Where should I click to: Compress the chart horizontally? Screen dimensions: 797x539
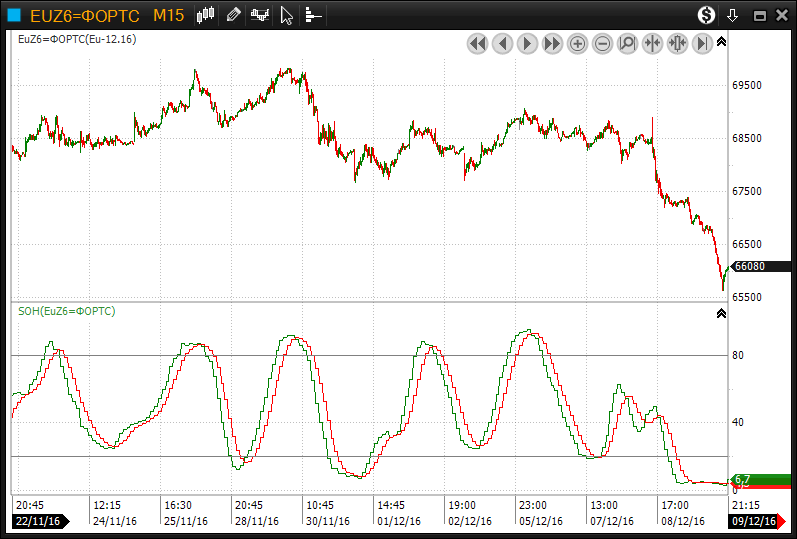point(652,44)
